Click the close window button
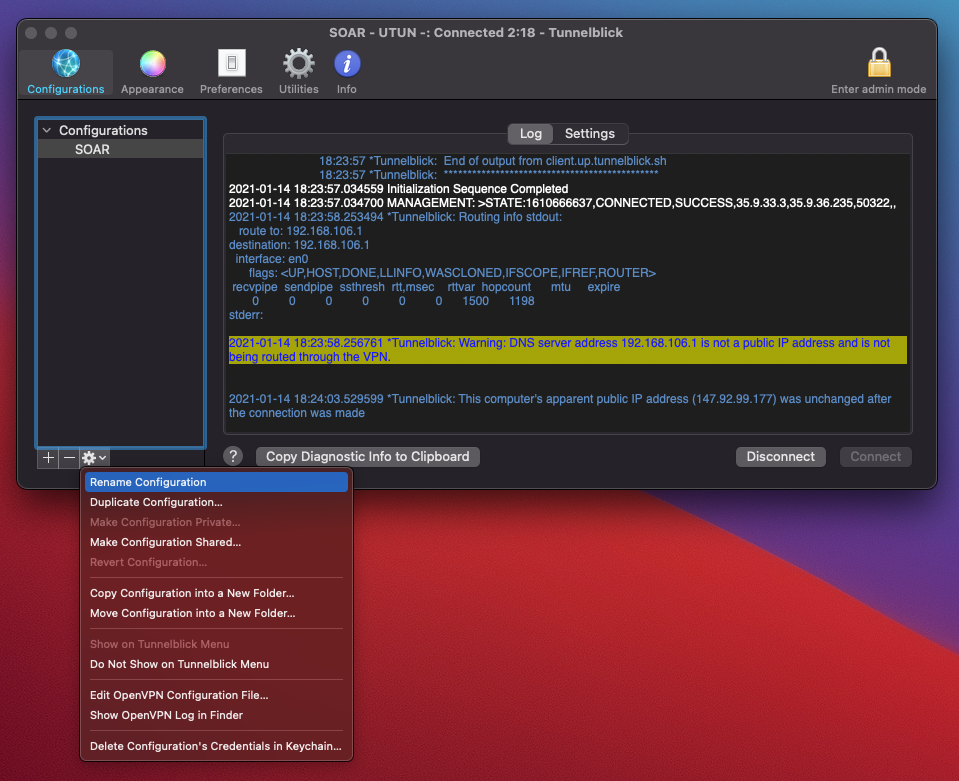 [x=31, y=32]
